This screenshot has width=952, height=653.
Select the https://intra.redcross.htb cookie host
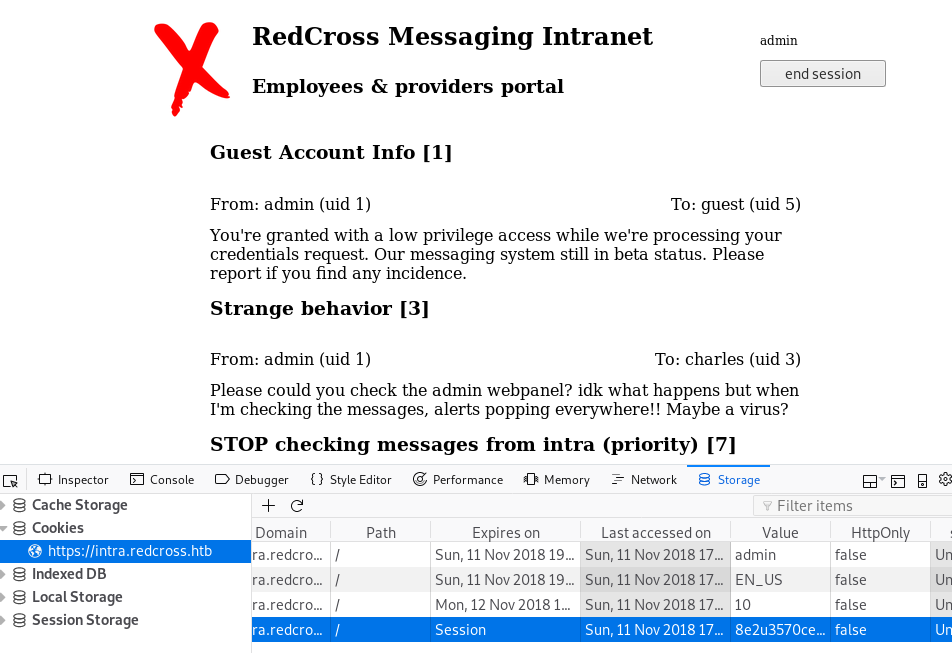pyautogui.click(x=130, y=551)
